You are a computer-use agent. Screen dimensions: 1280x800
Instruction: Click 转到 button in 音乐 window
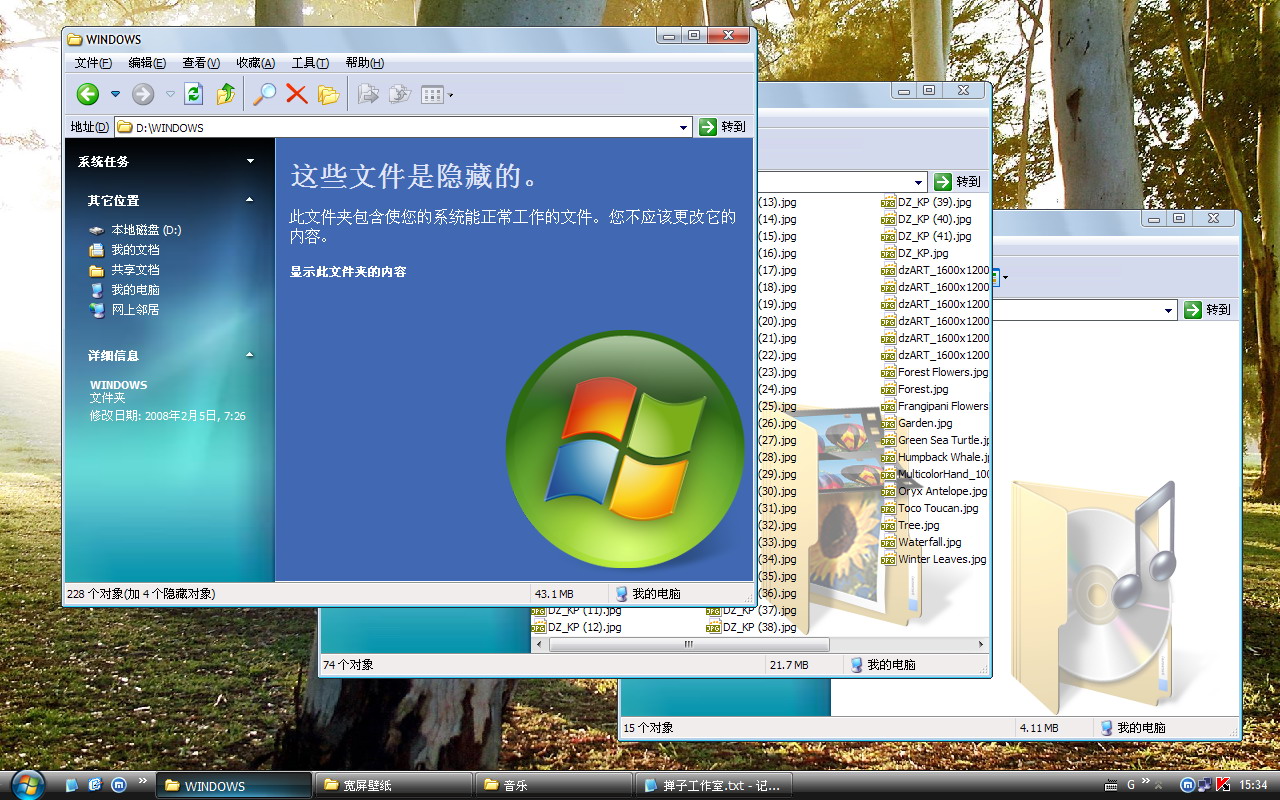1208,310
